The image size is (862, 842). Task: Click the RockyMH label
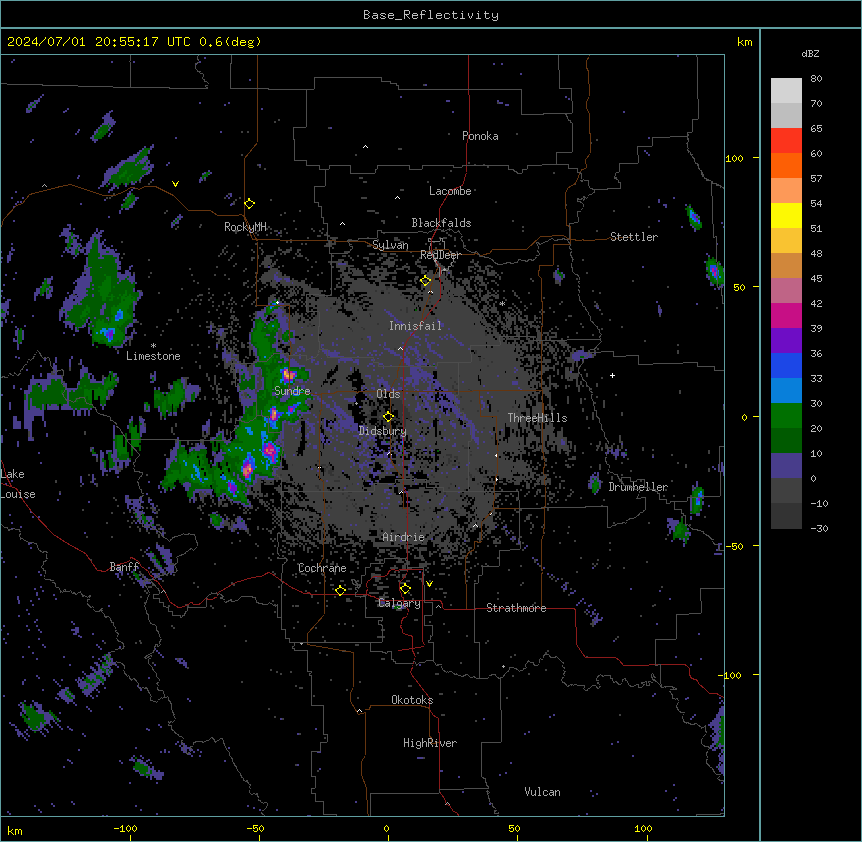pyautogui.click(x=245, y=227)
